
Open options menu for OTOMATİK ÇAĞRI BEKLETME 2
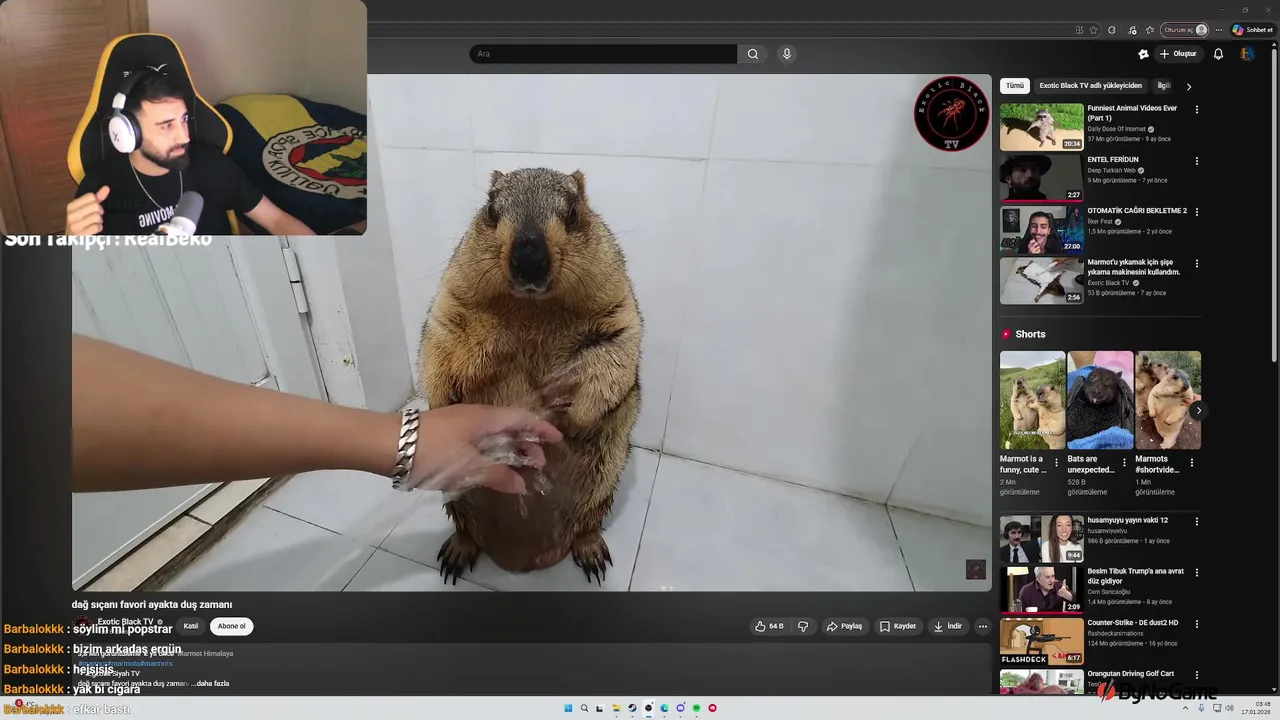pyautogui.click(x=1196, y=212)
